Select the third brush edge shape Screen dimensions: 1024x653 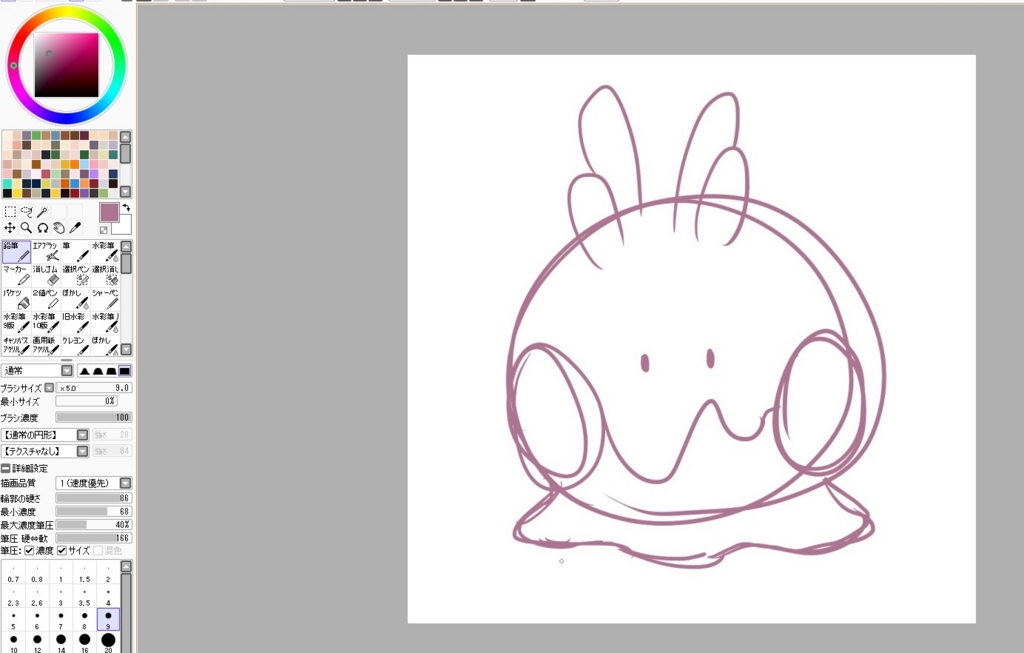pos(111,371)
